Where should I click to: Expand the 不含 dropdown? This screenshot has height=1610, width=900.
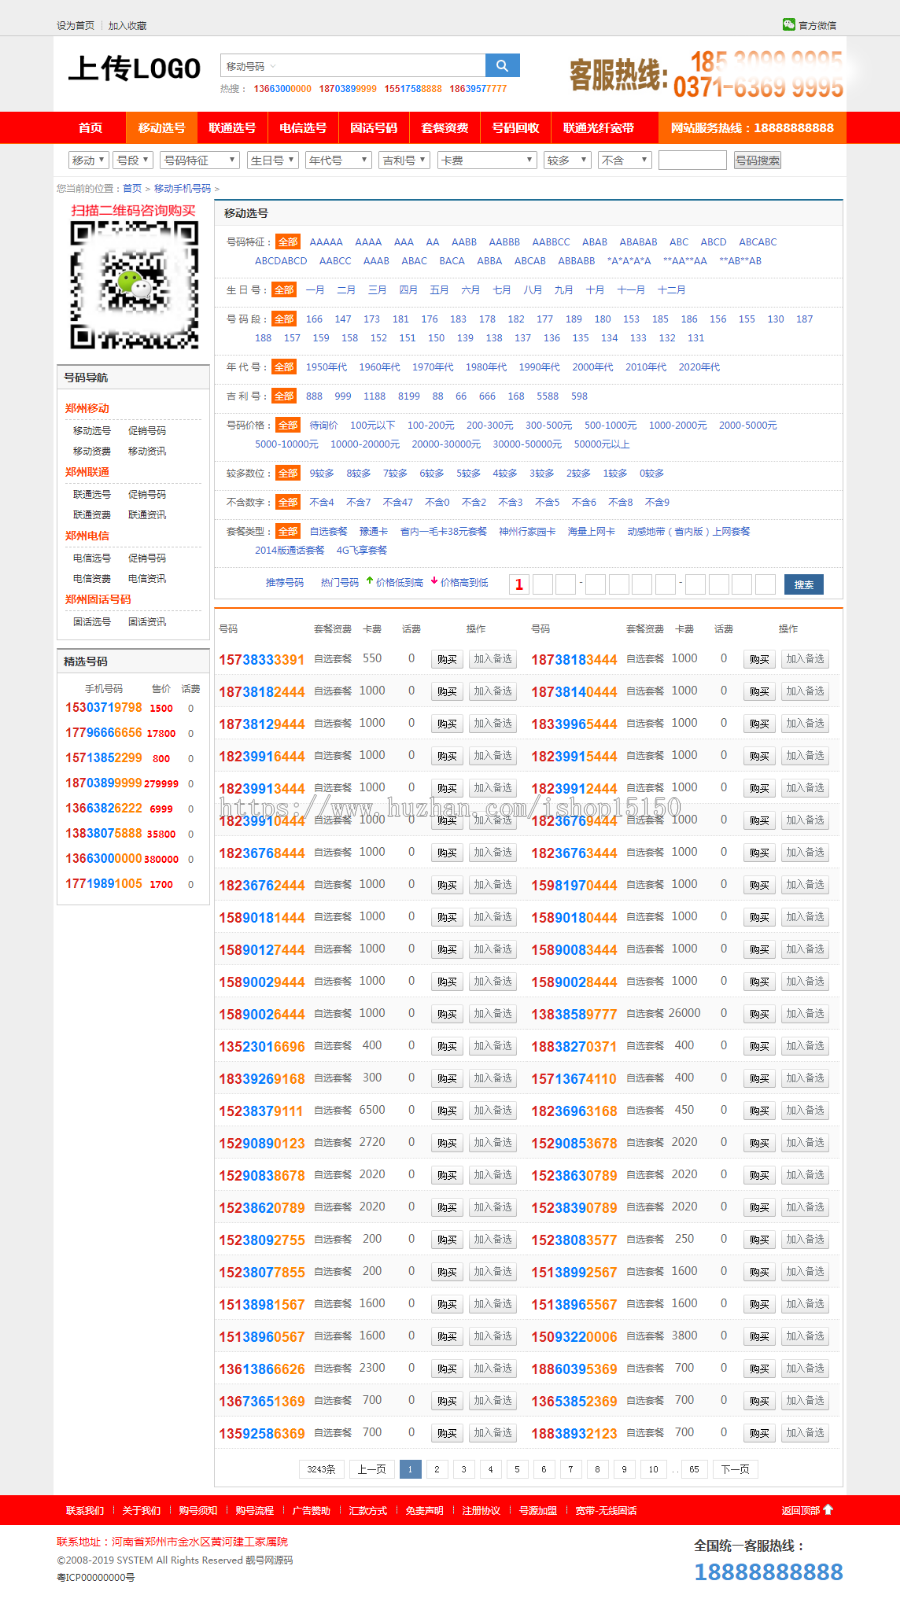click(x=625, y=160)
